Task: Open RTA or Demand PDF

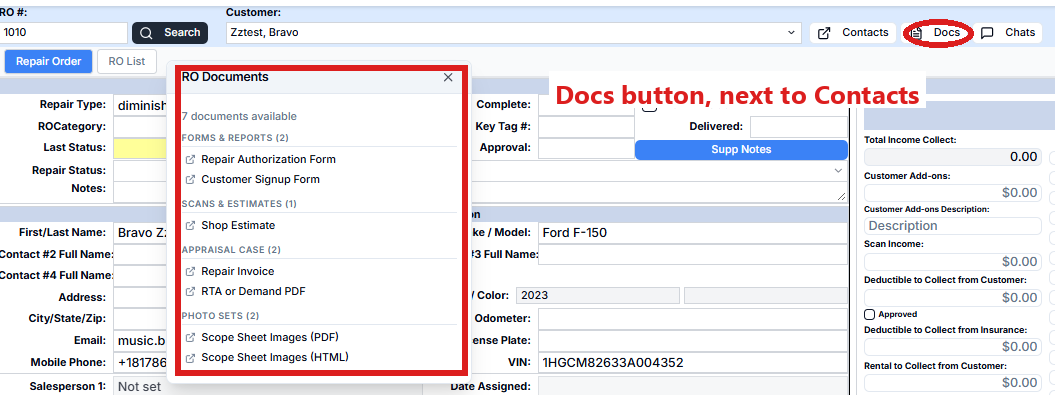Action: (254, 291)
